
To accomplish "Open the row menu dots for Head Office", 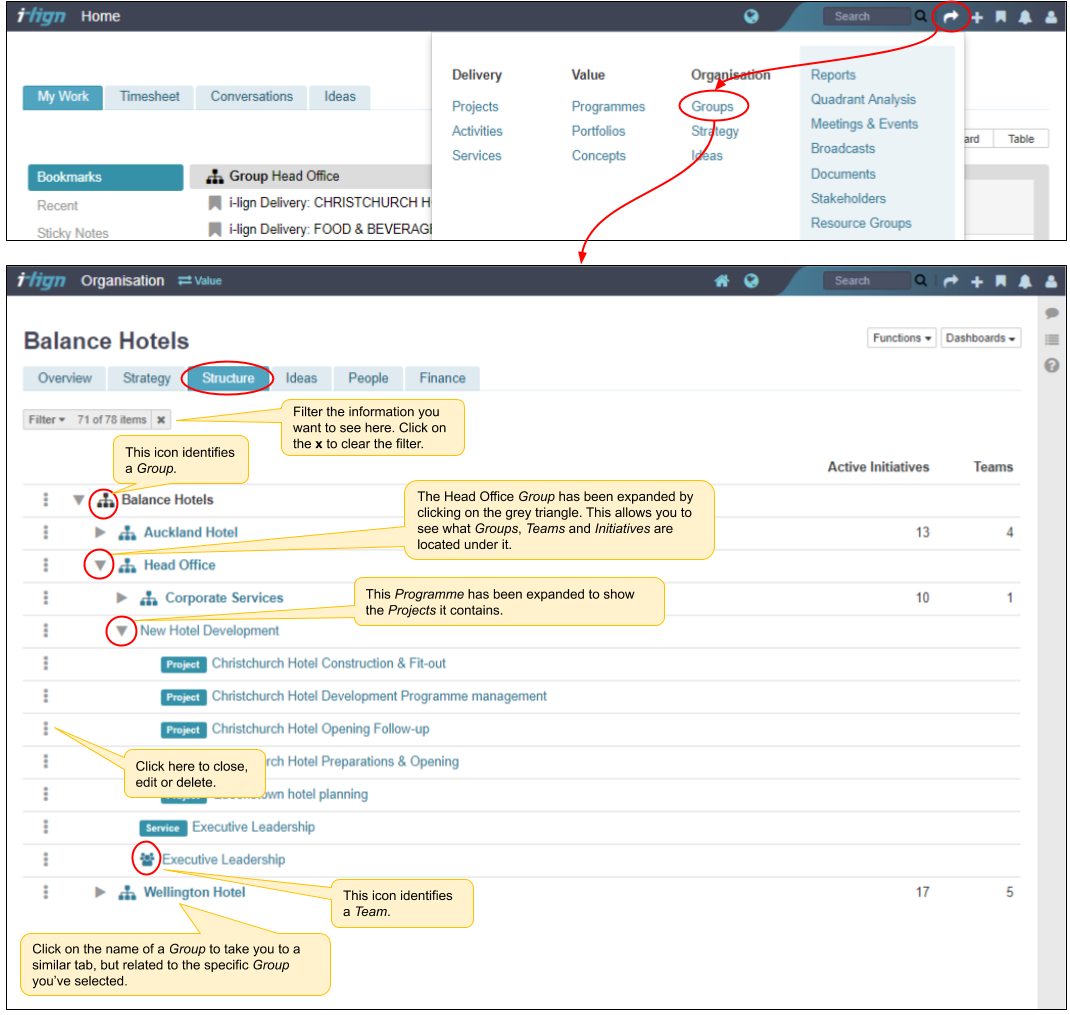I will click(x=46, y=565).
